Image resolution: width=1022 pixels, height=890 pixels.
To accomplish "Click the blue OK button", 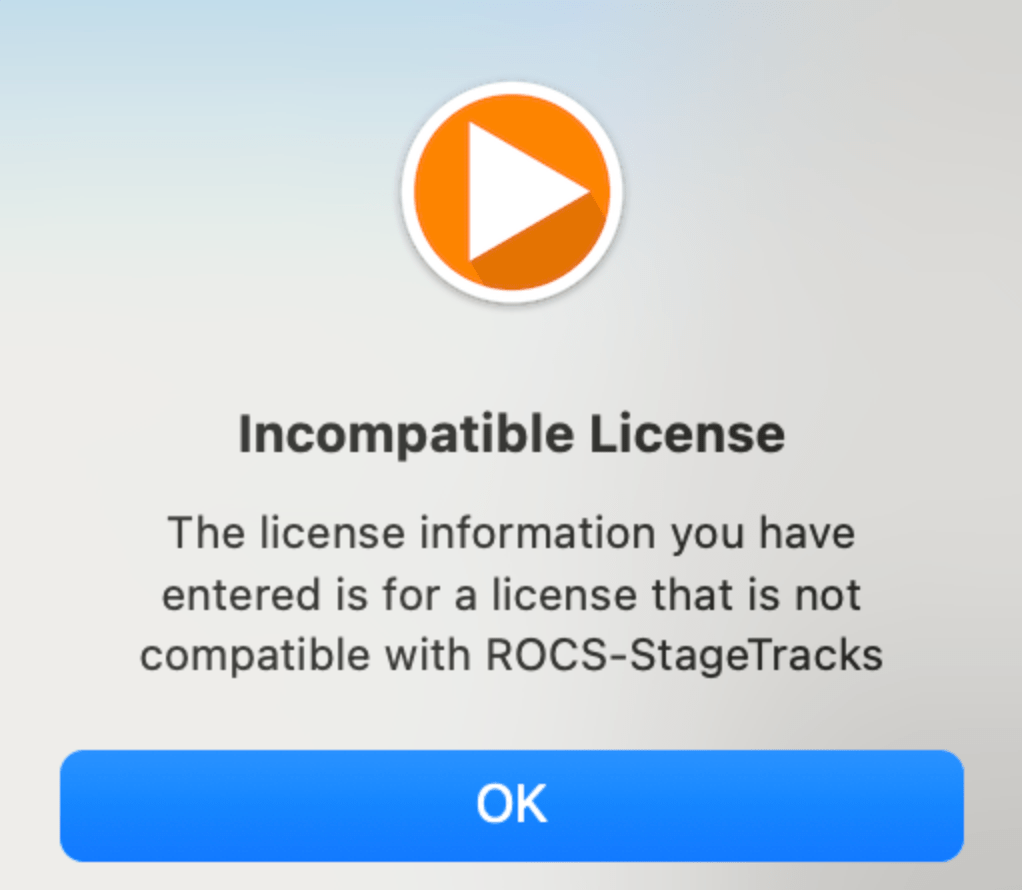I will click(x=512, y=806).
